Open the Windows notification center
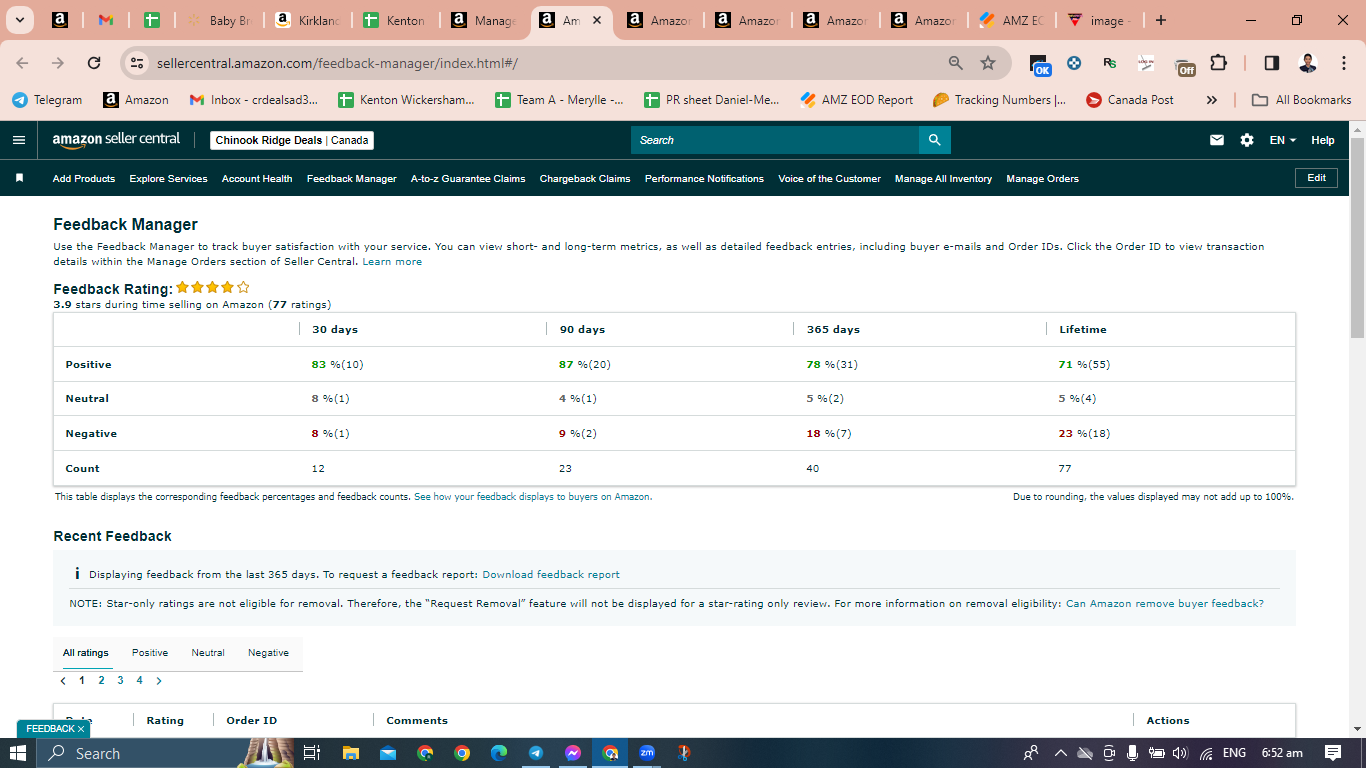The width and height of the screenshot is (1366, 768). tap(1332, 753)
